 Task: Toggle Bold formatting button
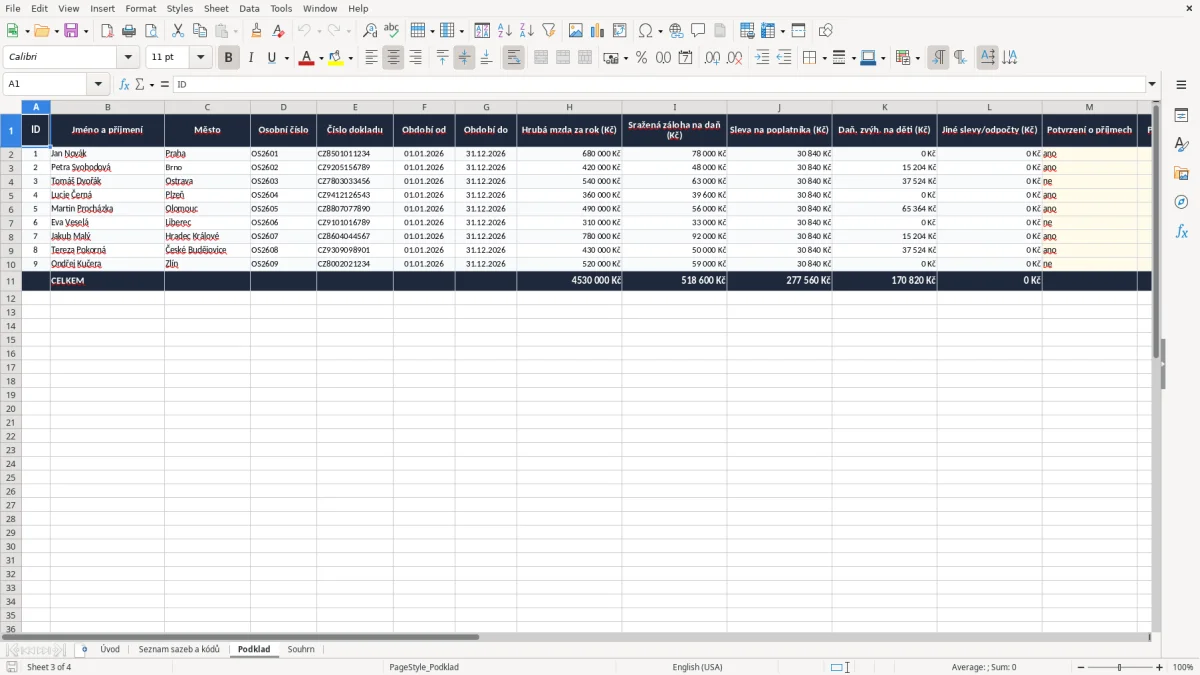point(228,58)
